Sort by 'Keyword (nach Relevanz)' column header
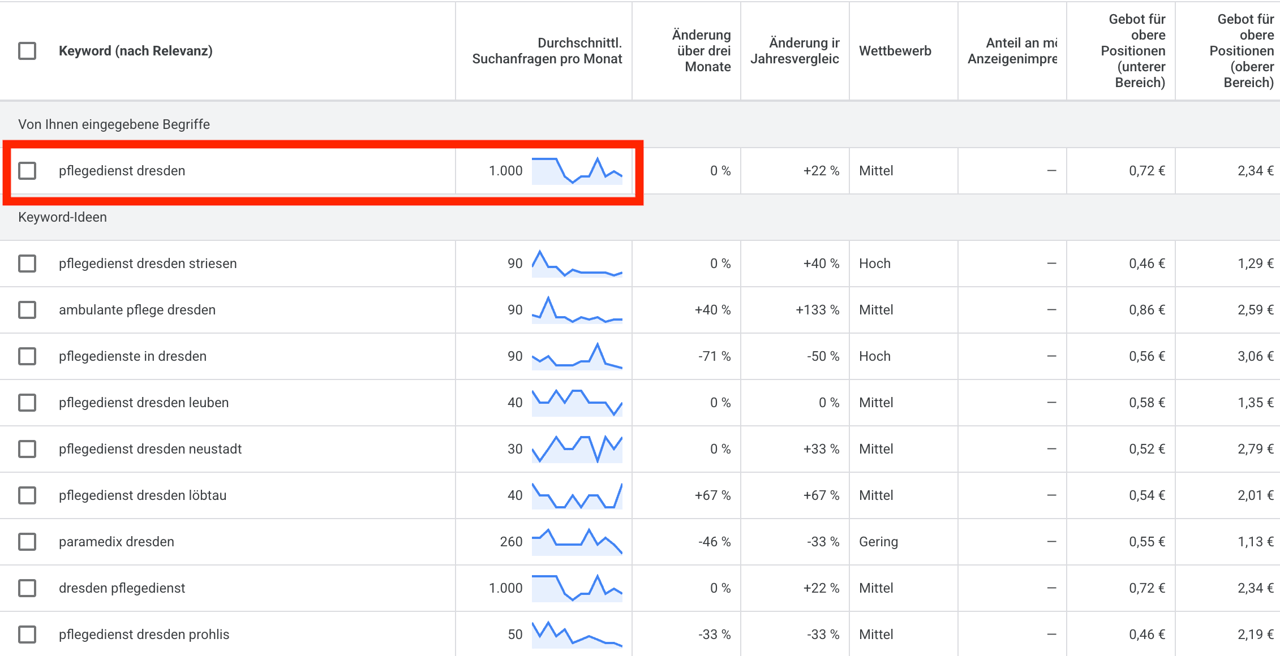Viewport: 1280px width, 656px height. [x=136, y=51]
